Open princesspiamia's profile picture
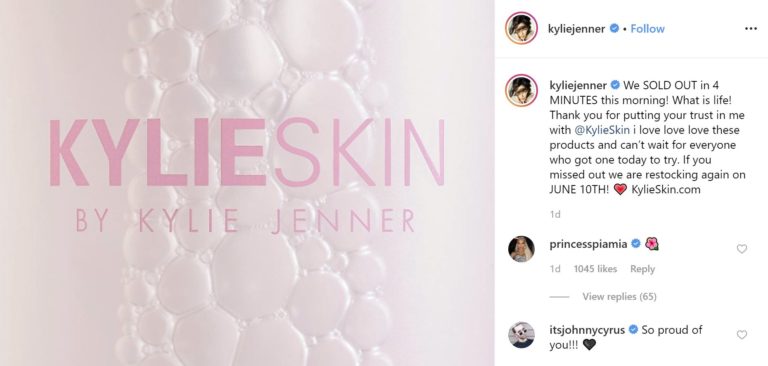 point(521,249)
